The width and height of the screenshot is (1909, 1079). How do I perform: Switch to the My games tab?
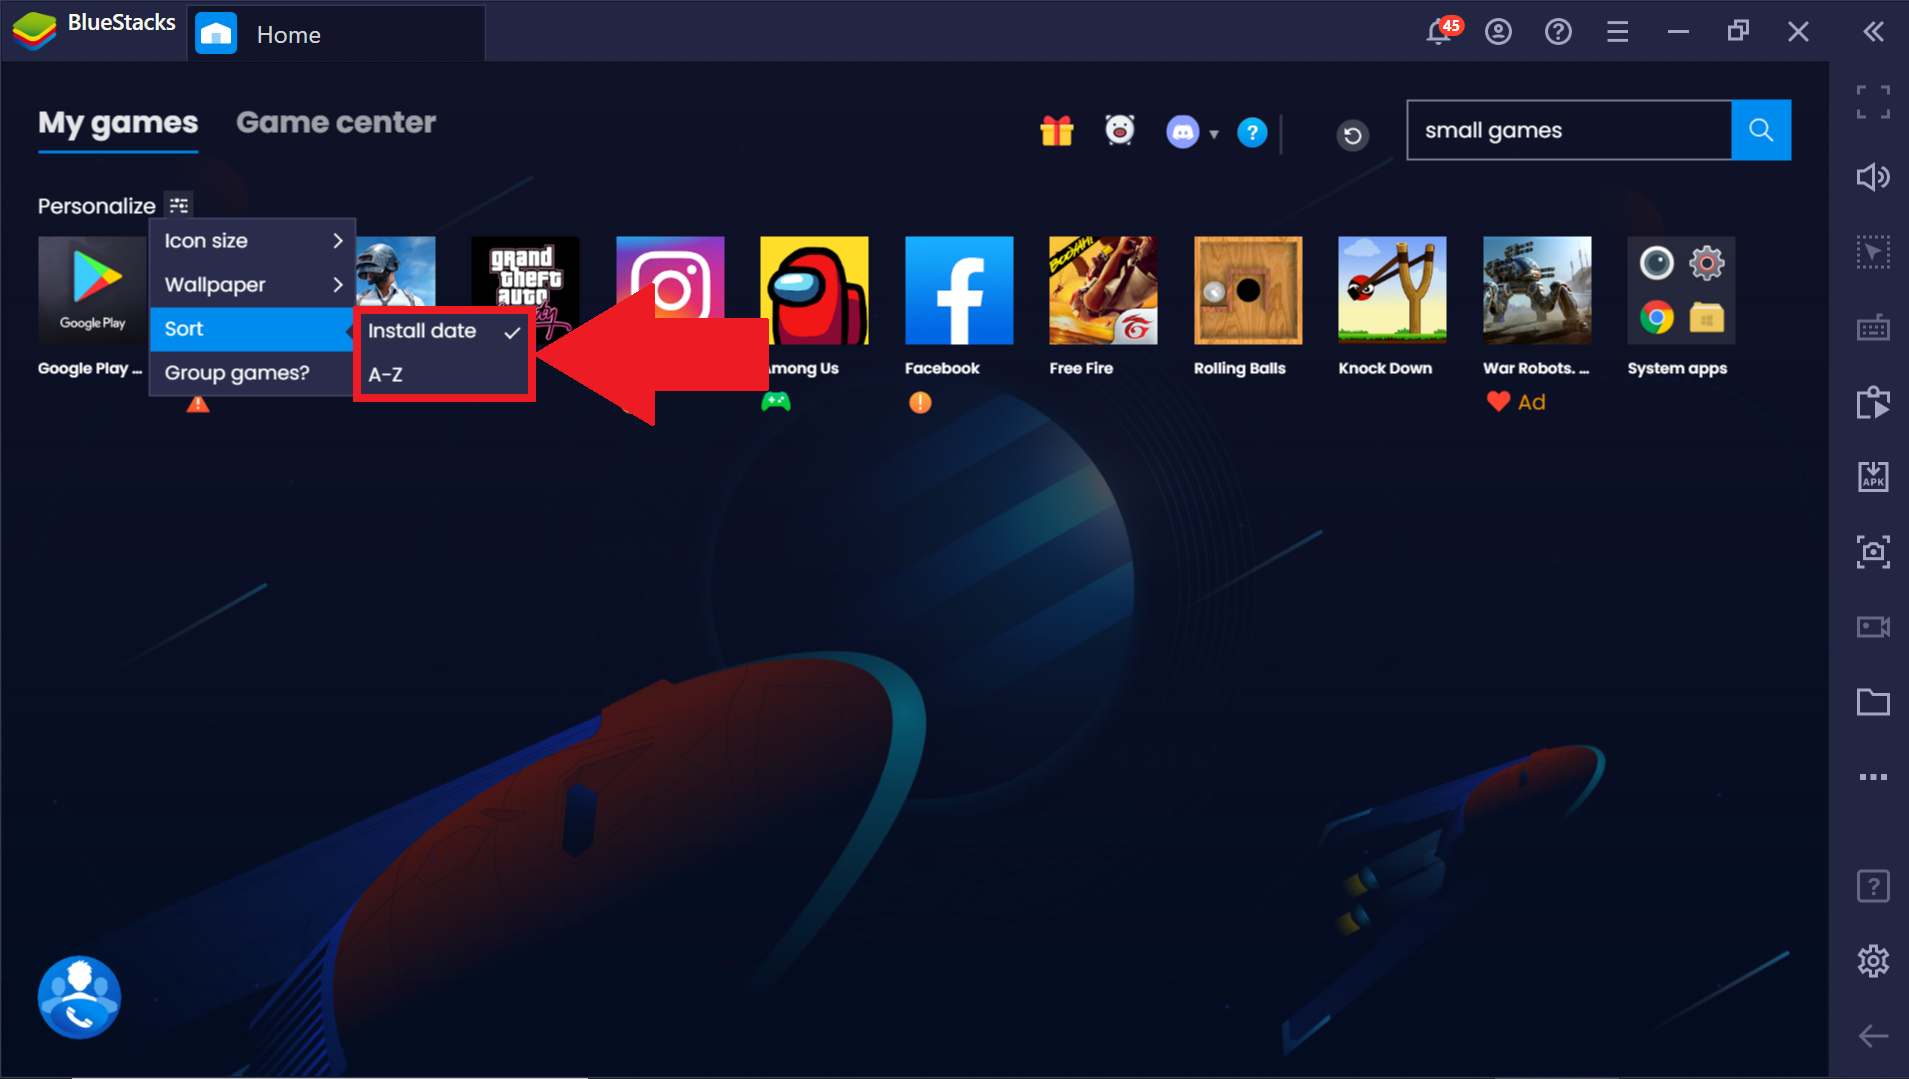click(118, 123)
